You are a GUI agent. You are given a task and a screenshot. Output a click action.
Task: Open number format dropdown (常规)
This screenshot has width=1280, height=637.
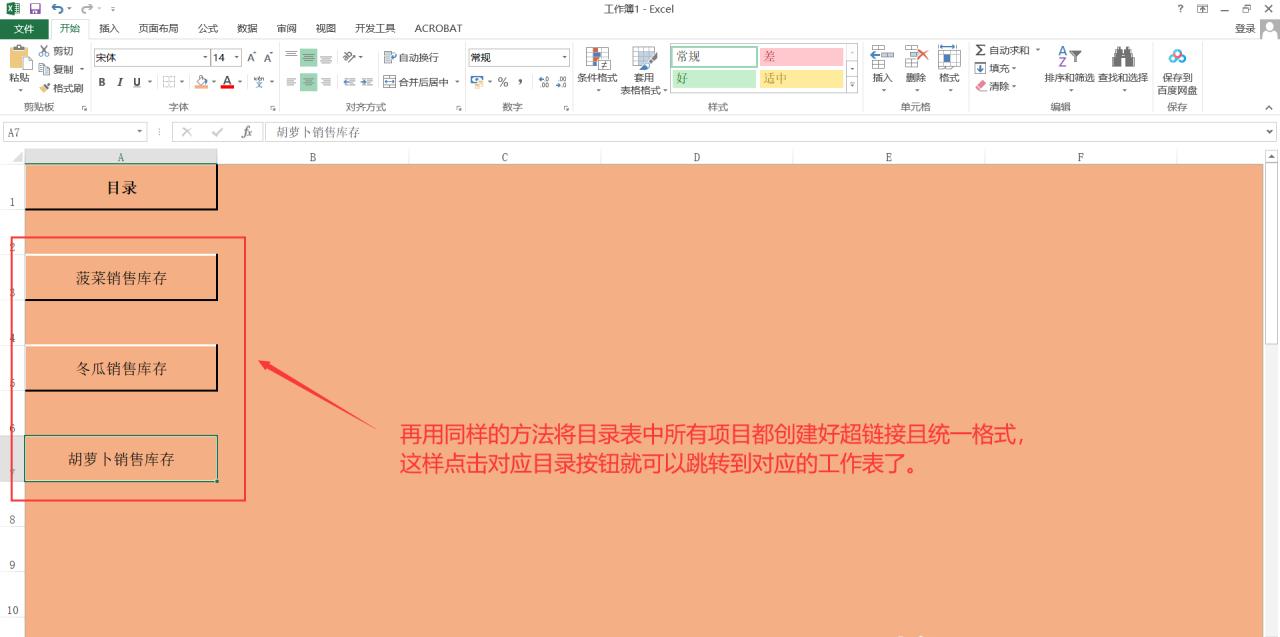click(564, 57)
